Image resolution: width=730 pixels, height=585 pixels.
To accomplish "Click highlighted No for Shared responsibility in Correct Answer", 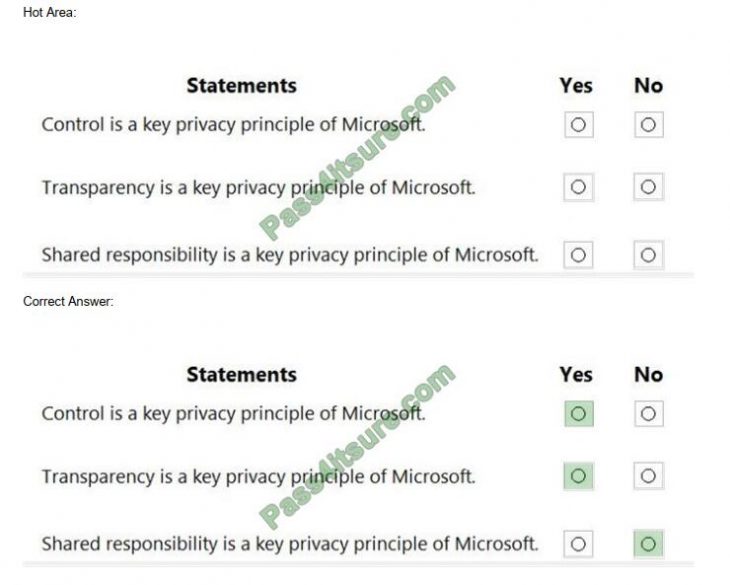I will click(x=648, y=544).
